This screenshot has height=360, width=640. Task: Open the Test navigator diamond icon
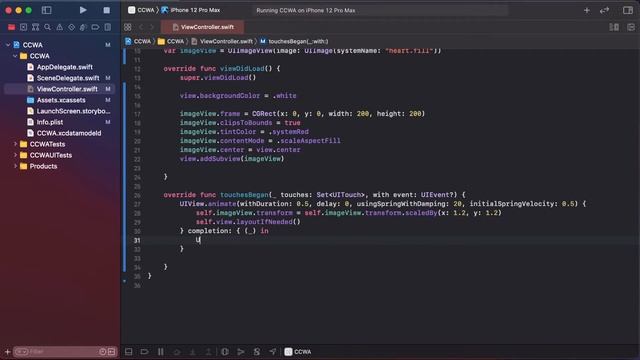tap(71, 27)
